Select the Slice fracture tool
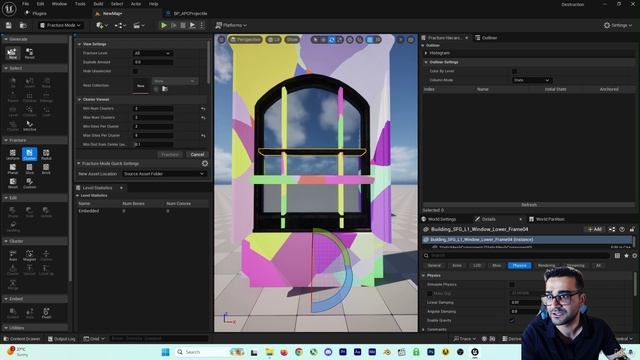Screen dimensions: 640x360 (x=29, y=169)
